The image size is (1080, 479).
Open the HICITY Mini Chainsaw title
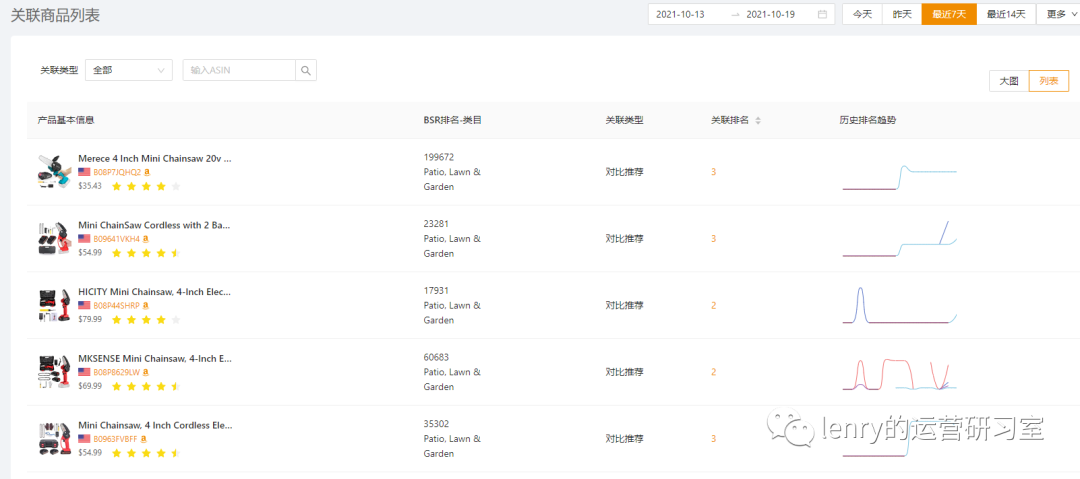[152, 292]
